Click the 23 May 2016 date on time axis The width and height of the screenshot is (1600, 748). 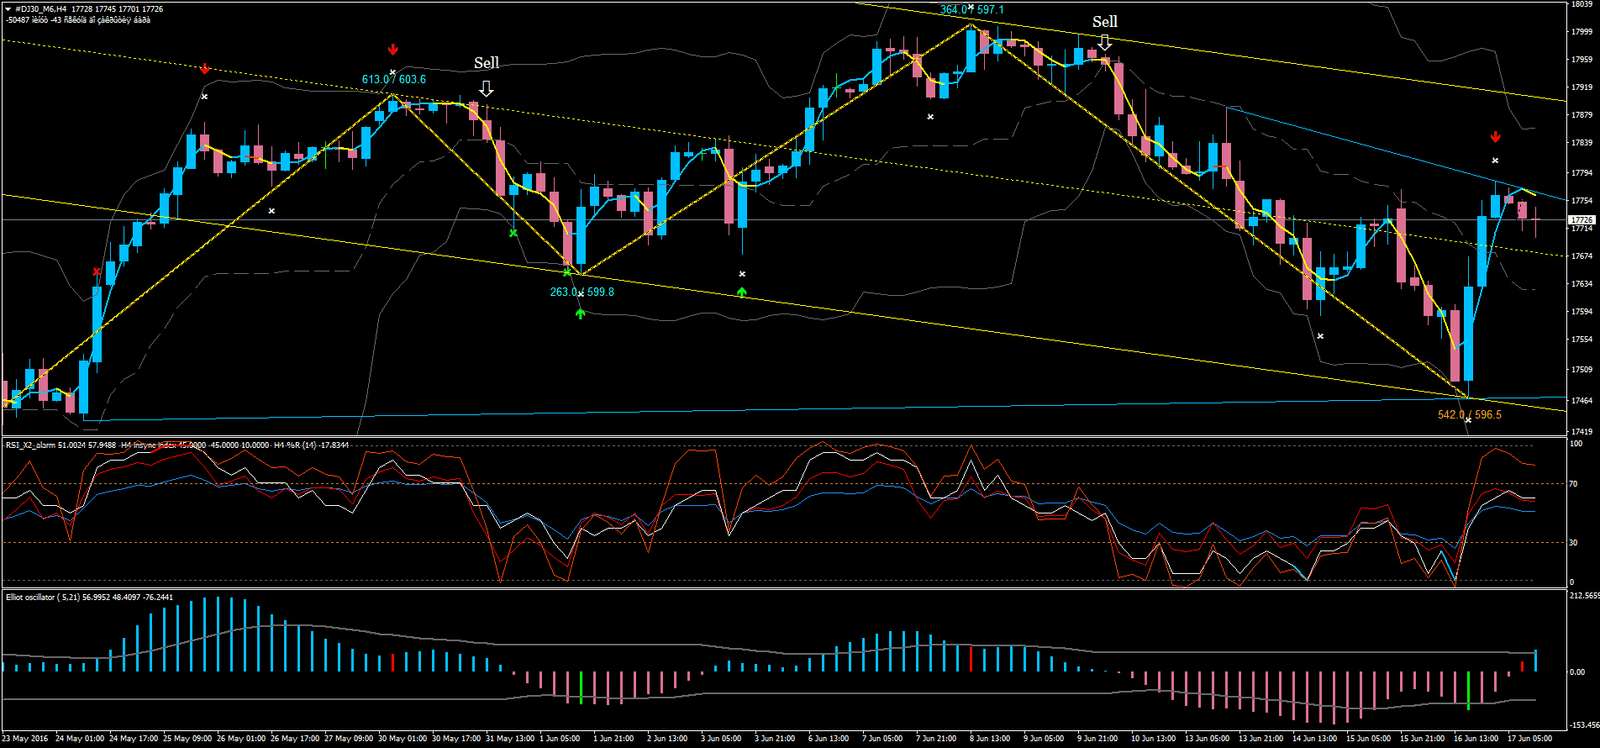[26, 739]
